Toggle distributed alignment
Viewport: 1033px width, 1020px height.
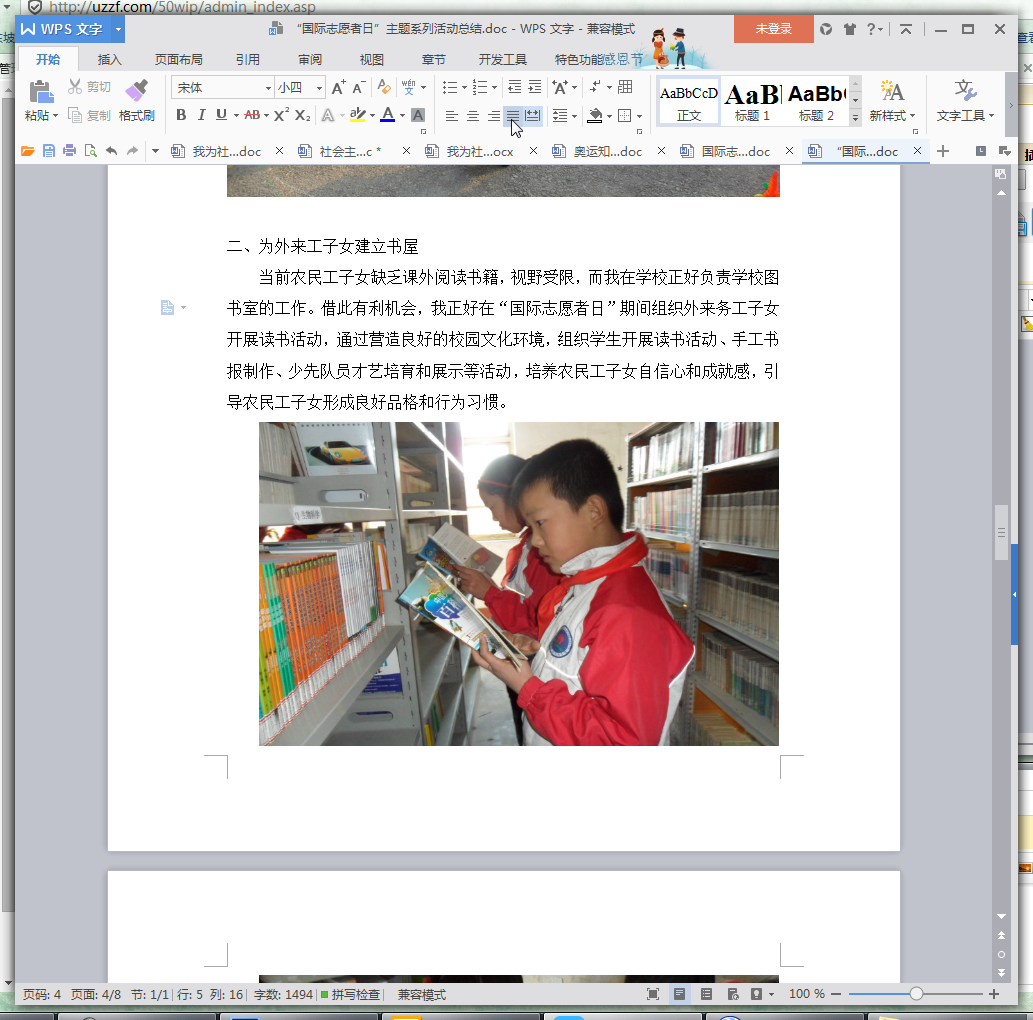(532, 116)
